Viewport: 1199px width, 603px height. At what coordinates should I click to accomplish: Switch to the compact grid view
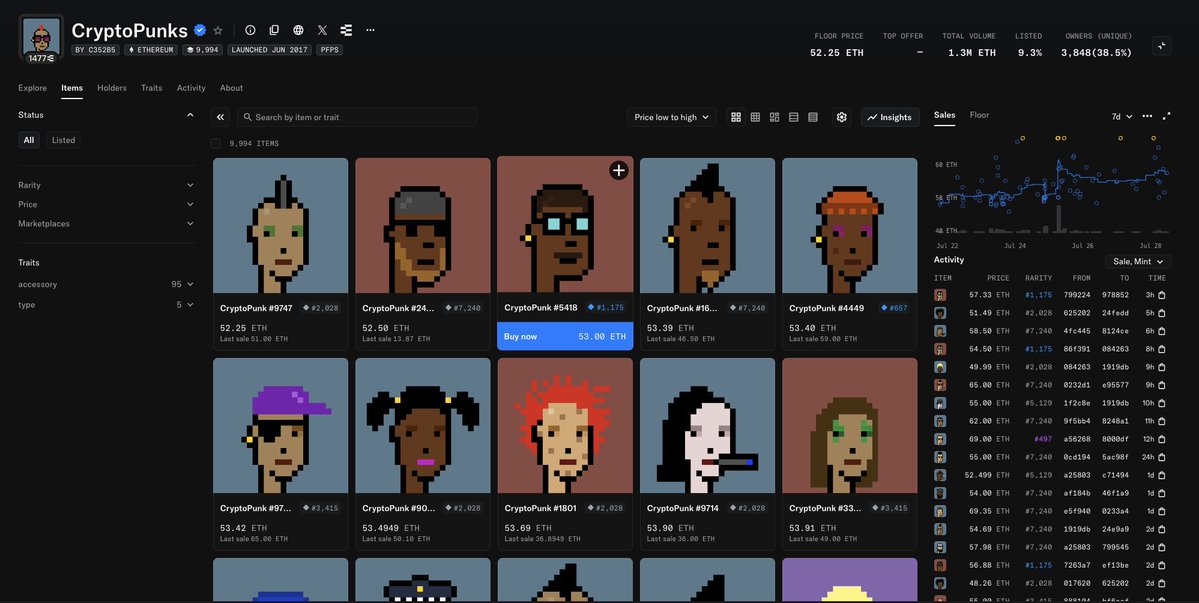click(755, 117)
